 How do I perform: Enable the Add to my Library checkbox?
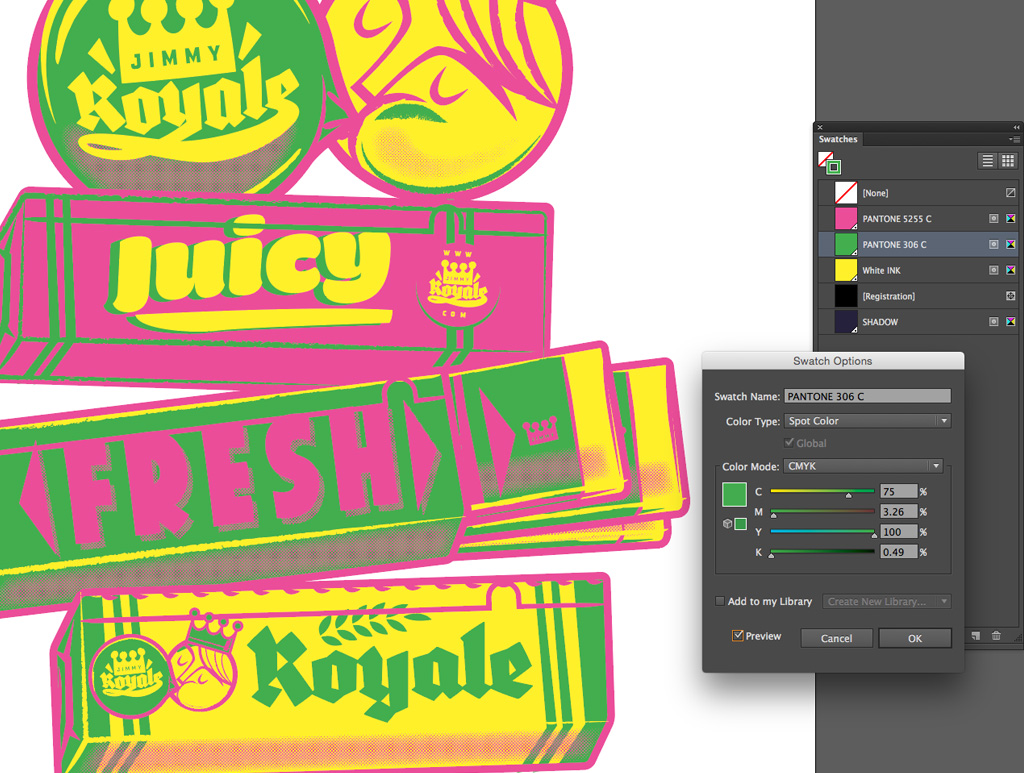720,601
